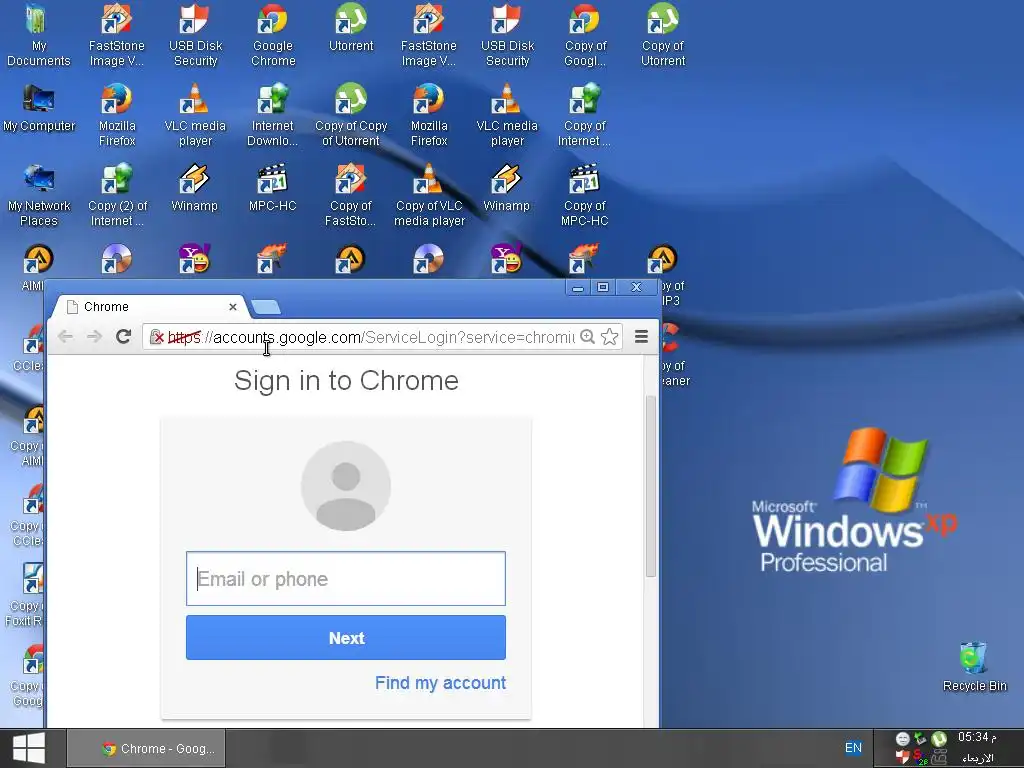
Task: Select the Internet Downlo... desktop shortcut
Action: pos(272,116)
